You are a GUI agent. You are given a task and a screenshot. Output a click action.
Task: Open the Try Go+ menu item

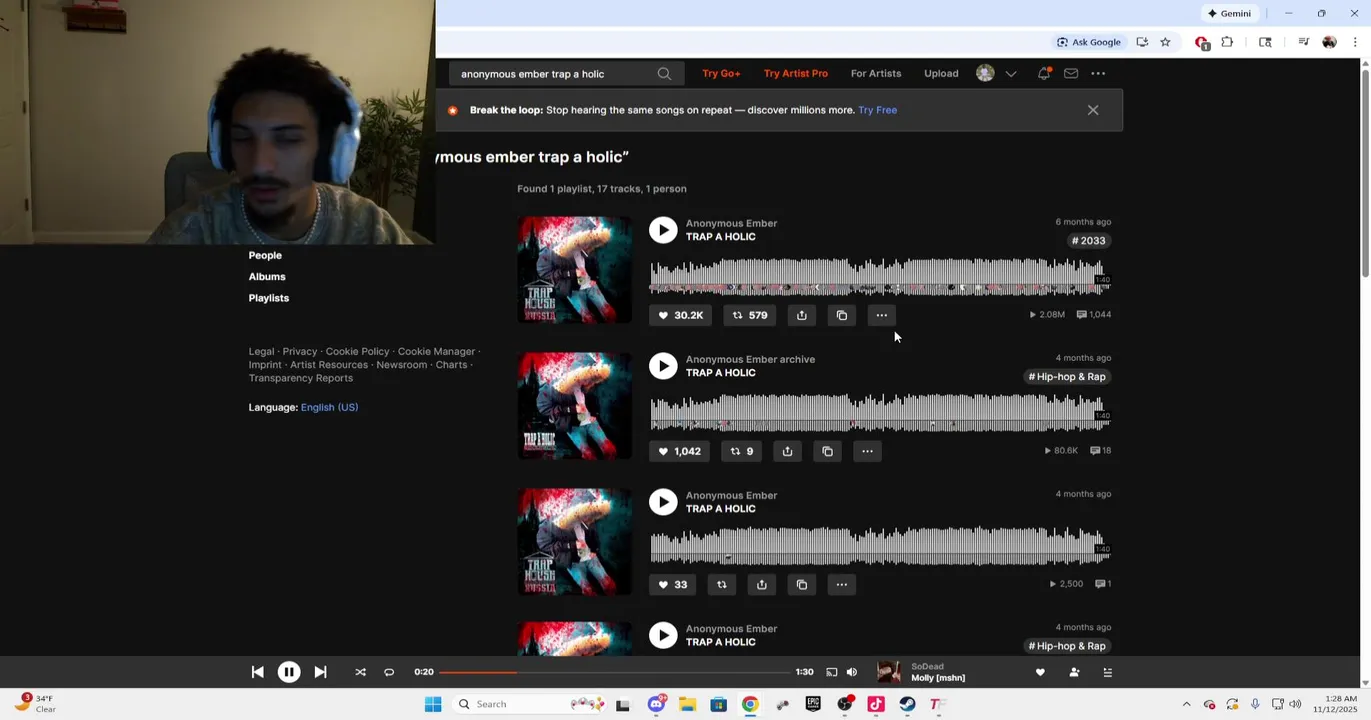(x=721, y=74)
